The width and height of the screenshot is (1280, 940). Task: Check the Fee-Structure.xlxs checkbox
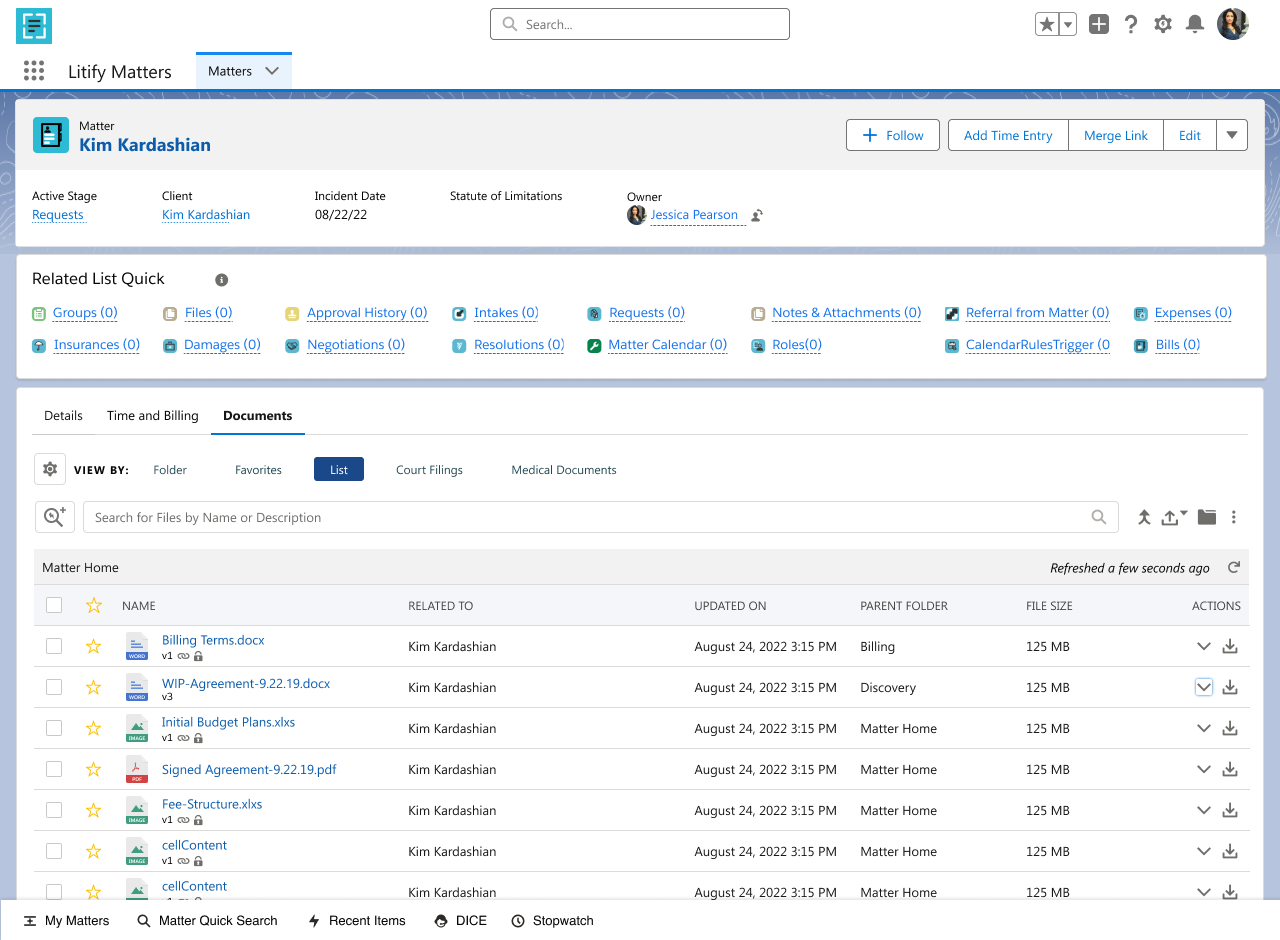tap(54, 810)
